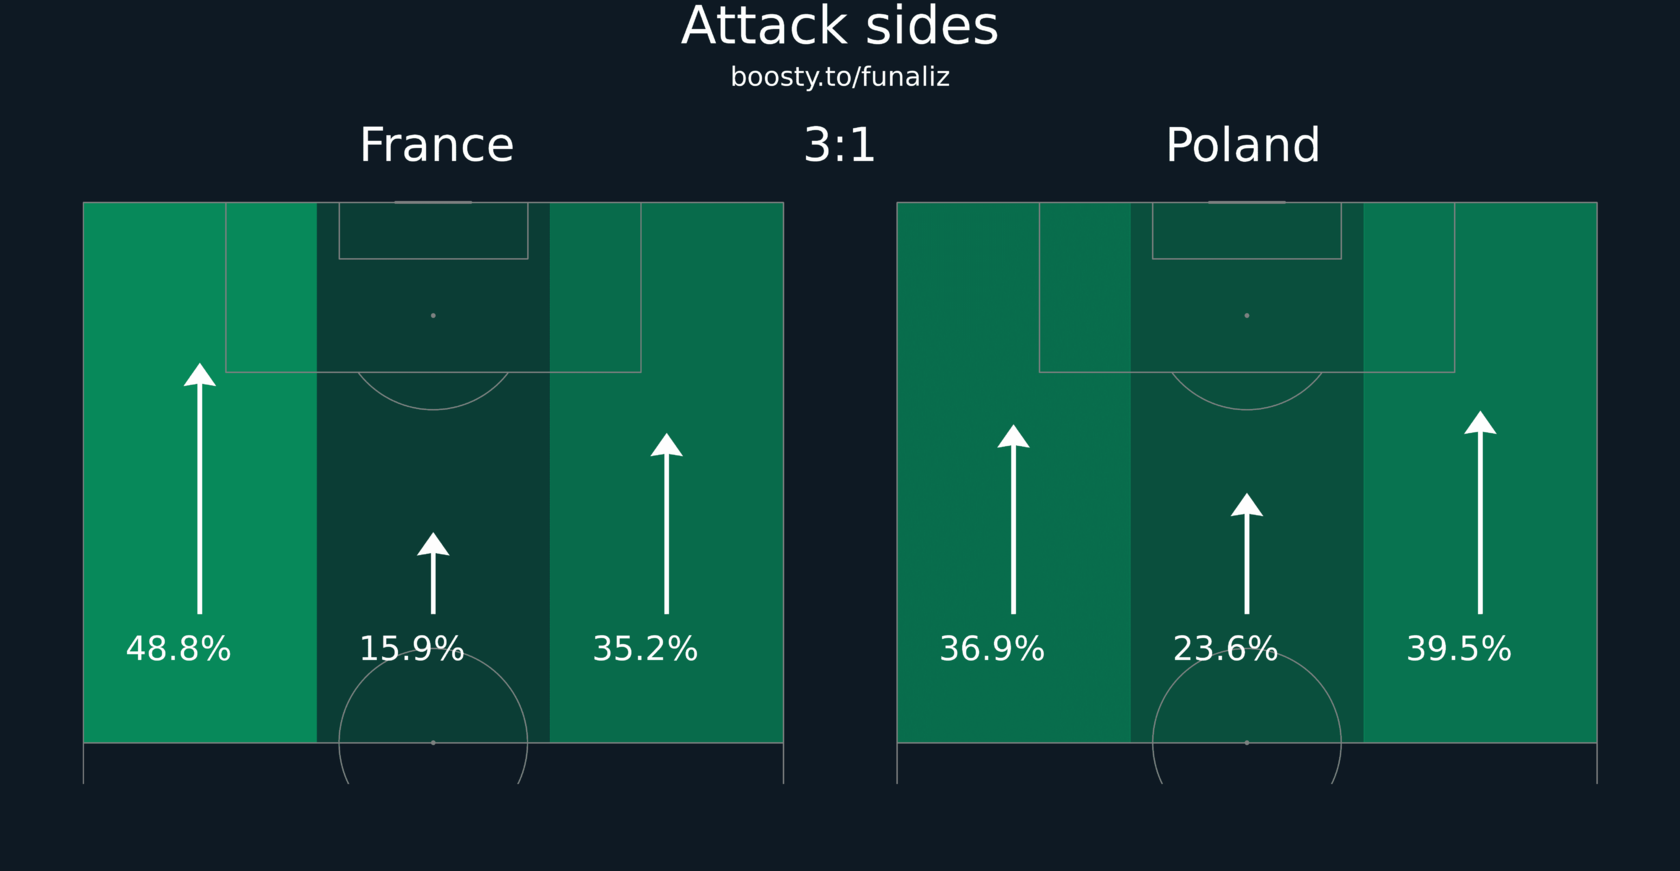Click the Attack sides title
This screenshot has height=871, width=1680.
point(840,26)
